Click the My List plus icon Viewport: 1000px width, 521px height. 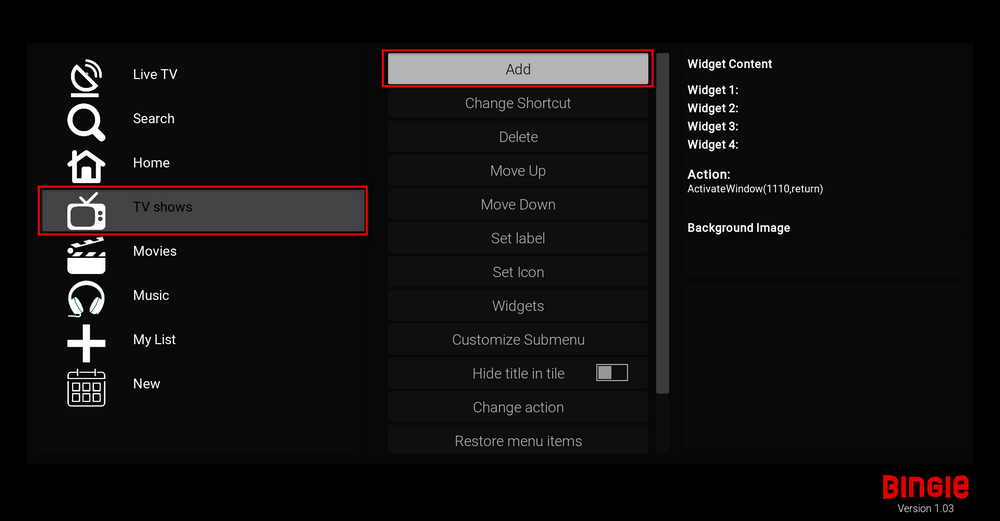[x=86, y=343]
